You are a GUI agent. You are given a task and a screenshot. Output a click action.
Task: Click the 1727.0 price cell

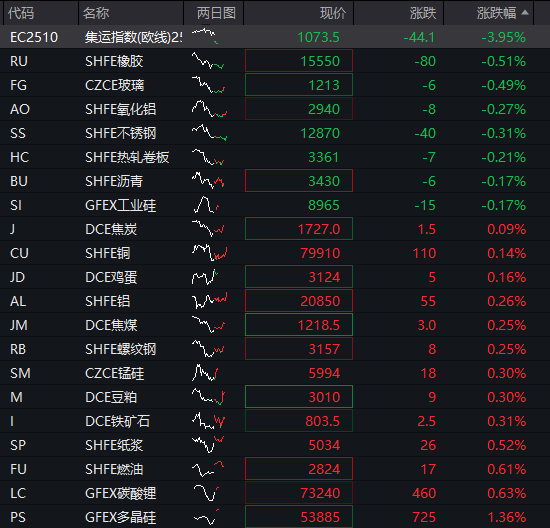coord(299,229)
